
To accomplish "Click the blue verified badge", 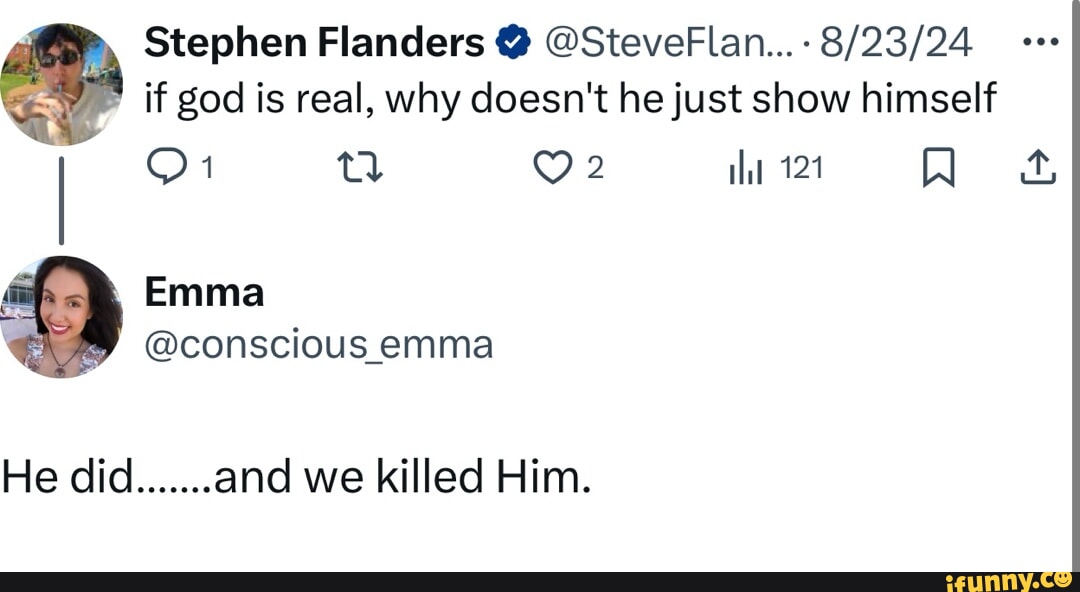I will (x=512, y=43).
